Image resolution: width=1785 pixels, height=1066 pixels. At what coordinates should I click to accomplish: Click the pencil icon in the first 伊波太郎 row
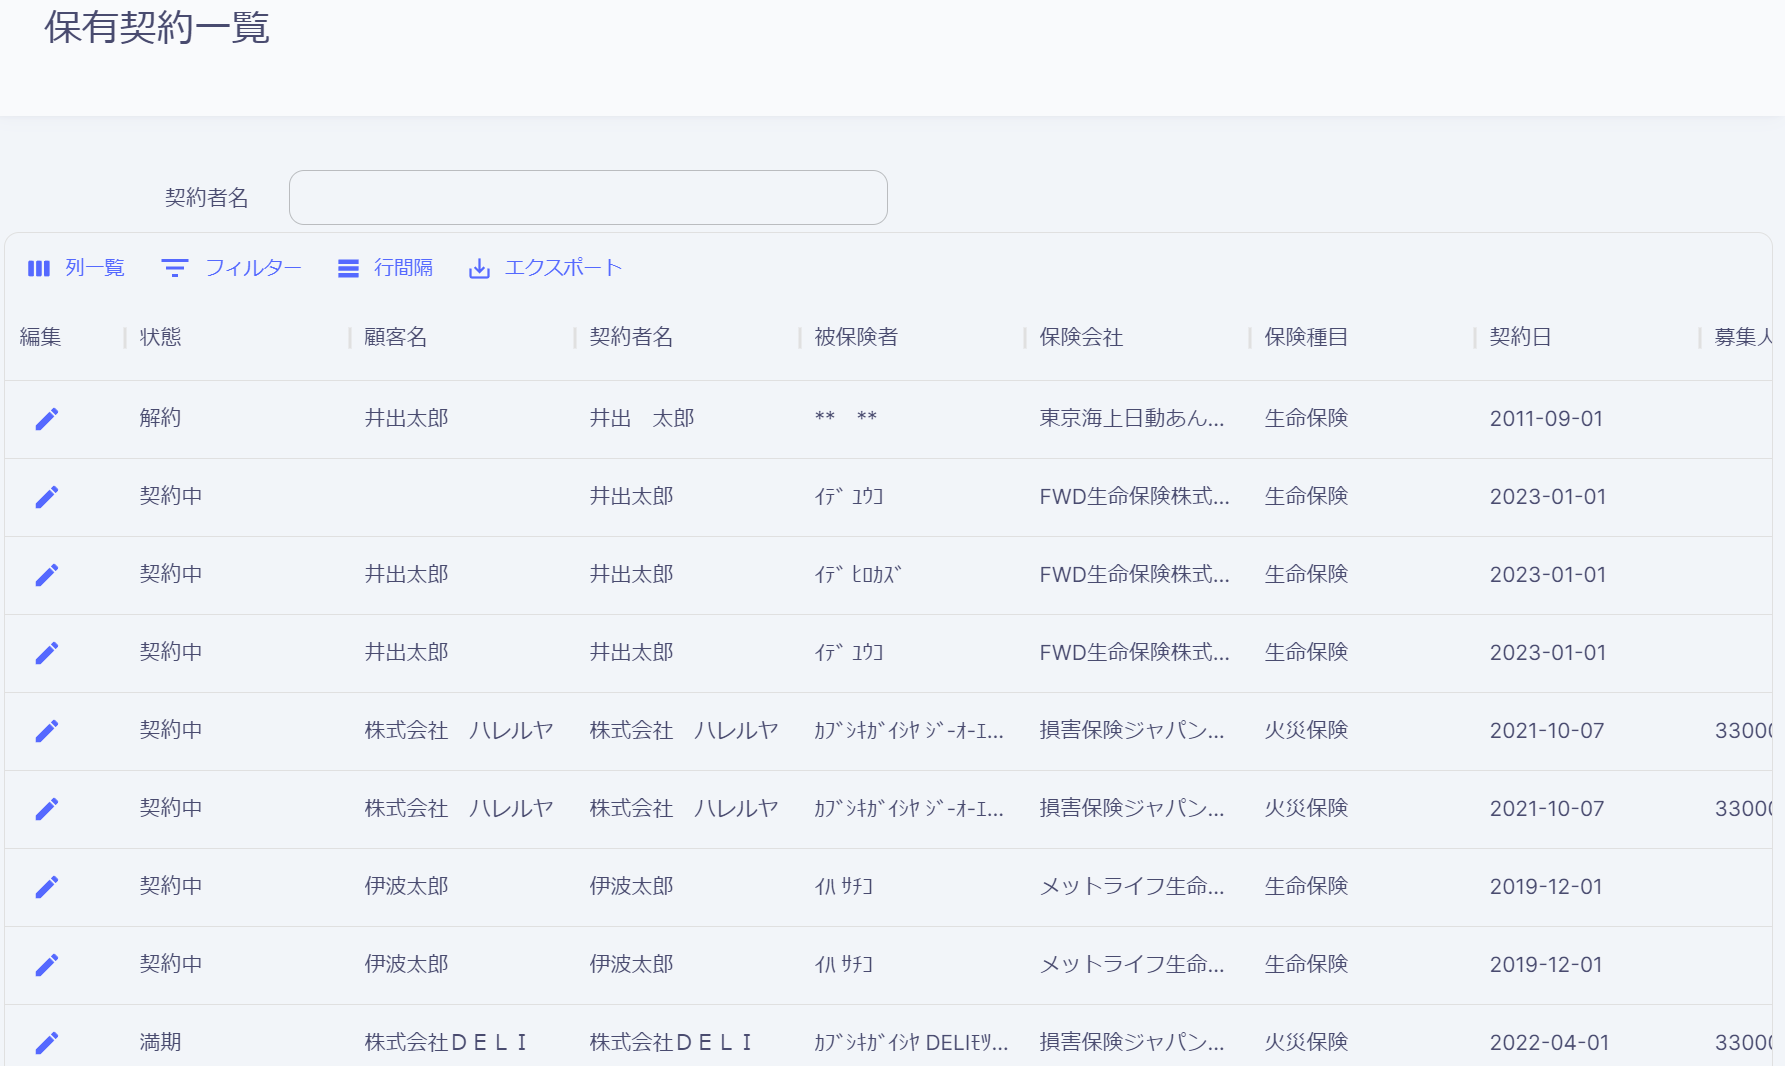pyautogui.click(x=47, y=887)
